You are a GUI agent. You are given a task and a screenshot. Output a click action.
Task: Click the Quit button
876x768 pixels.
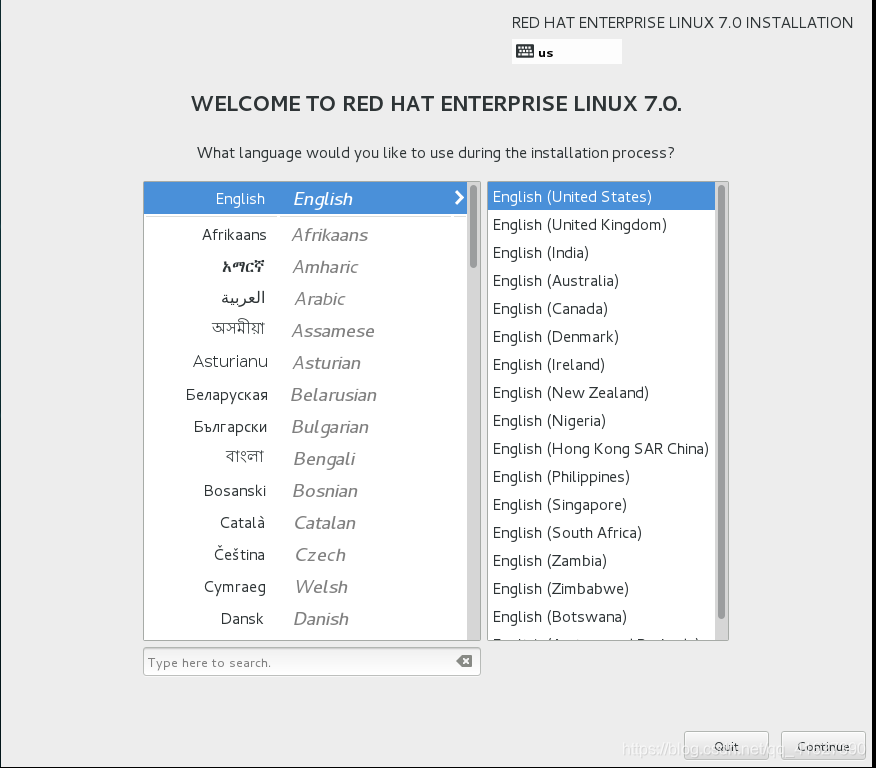click(x=726, y=746)
